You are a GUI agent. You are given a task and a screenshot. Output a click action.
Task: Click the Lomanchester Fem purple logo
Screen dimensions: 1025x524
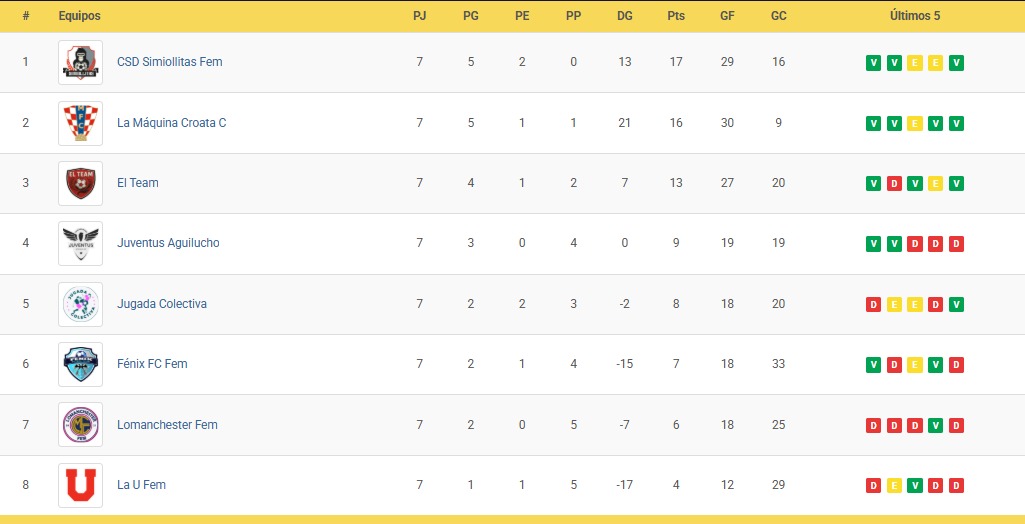point(80,425)
